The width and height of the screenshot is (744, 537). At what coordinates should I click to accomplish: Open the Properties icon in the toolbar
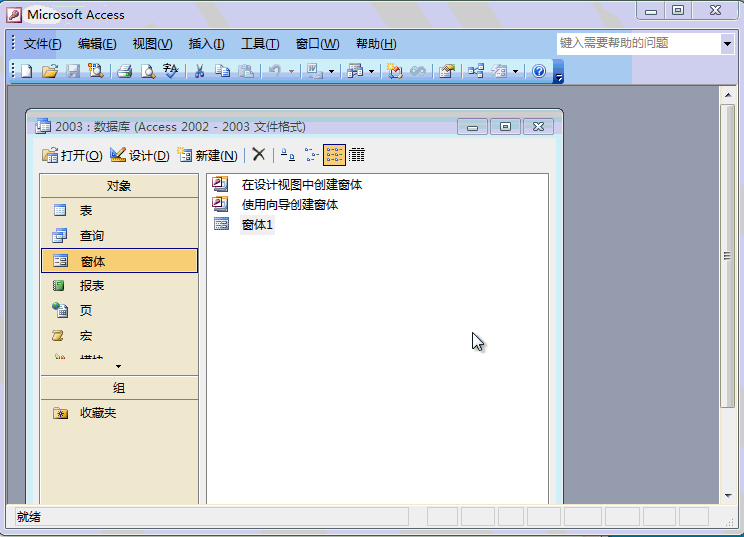447,72
